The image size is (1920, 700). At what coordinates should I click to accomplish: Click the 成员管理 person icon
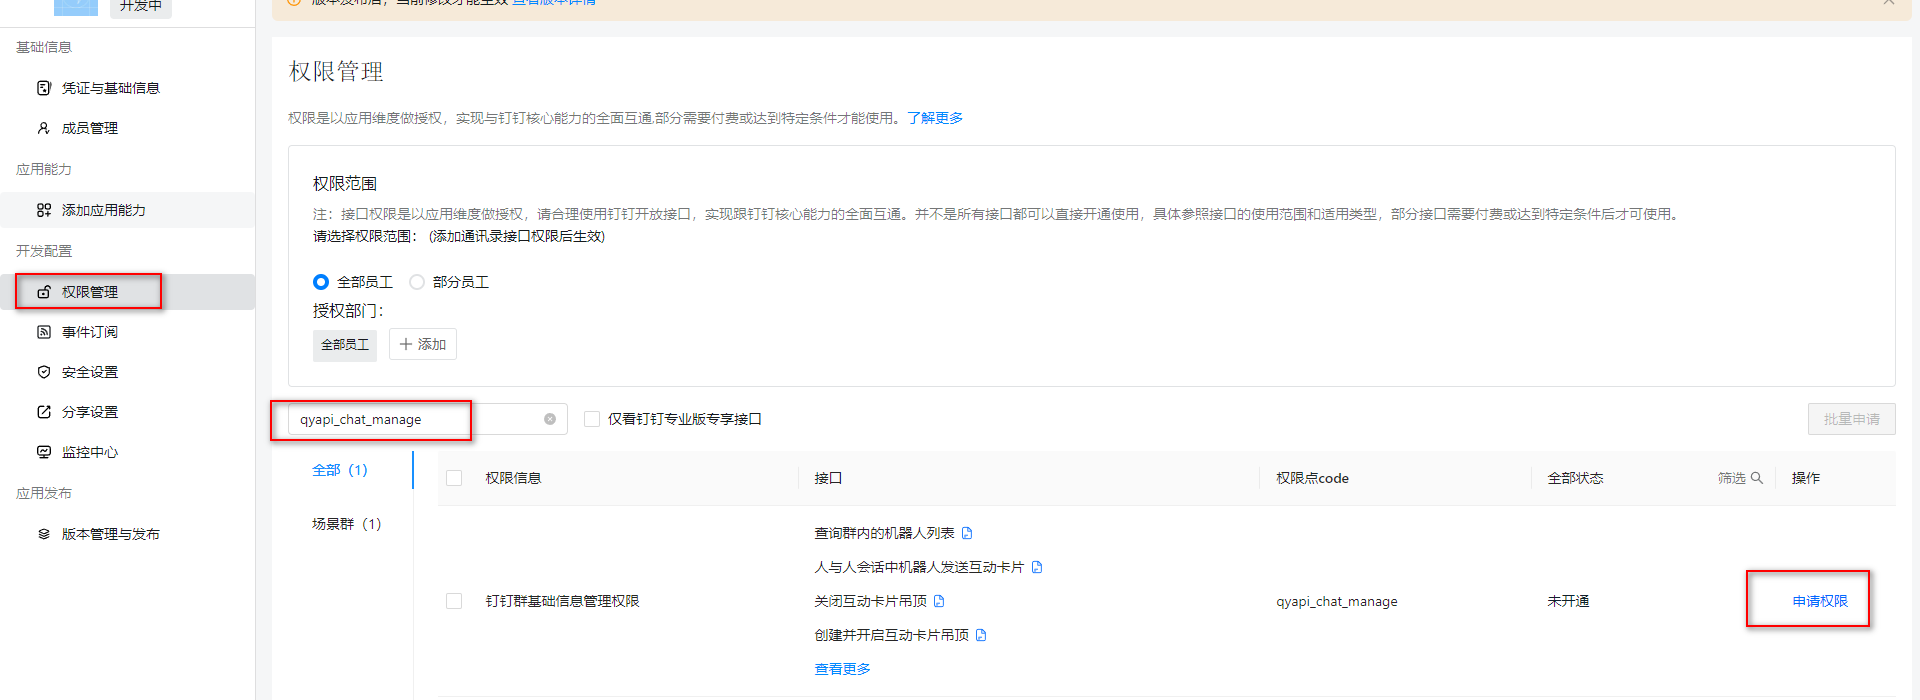(x=44, y=128)
